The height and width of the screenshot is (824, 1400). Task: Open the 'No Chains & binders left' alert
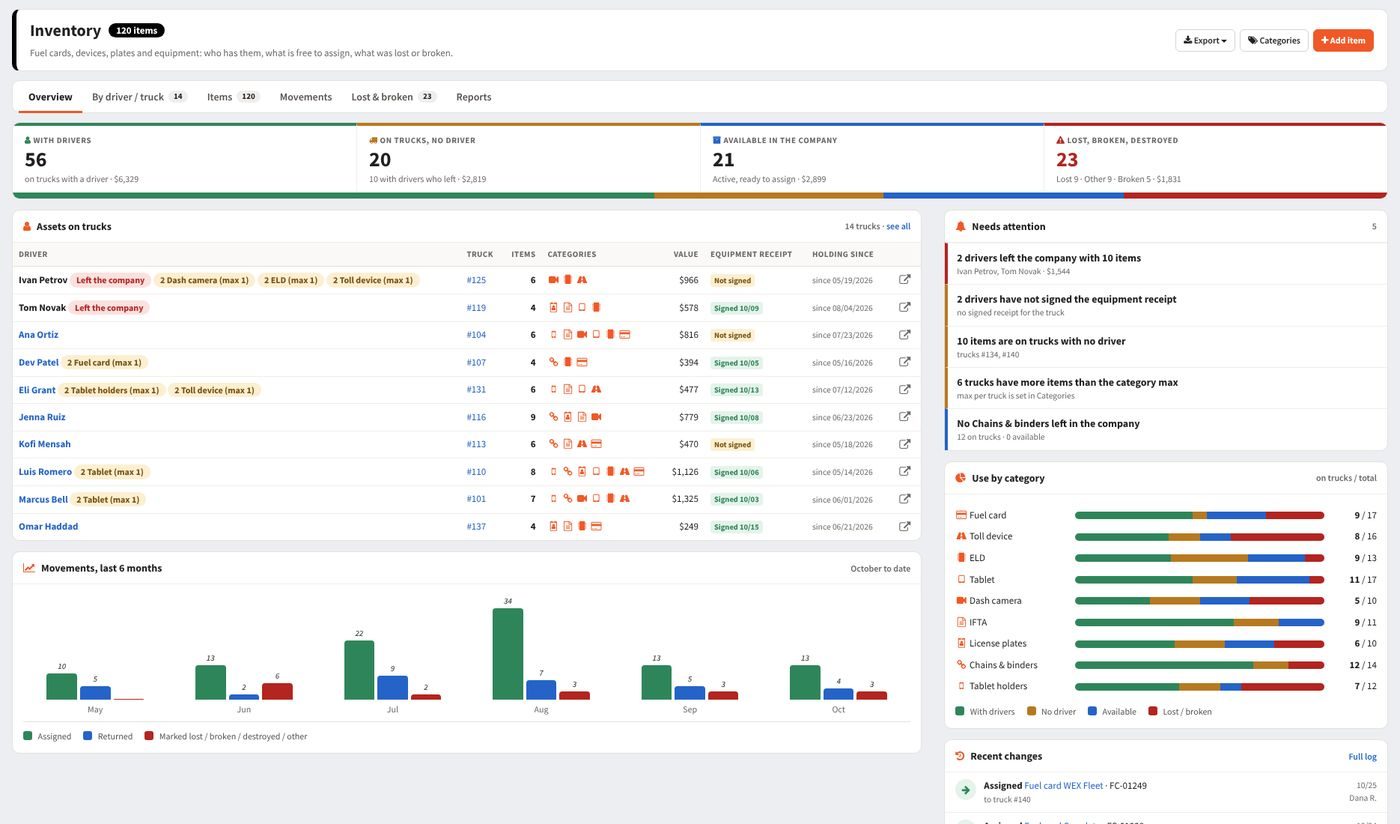click(x=1166, y=429)
